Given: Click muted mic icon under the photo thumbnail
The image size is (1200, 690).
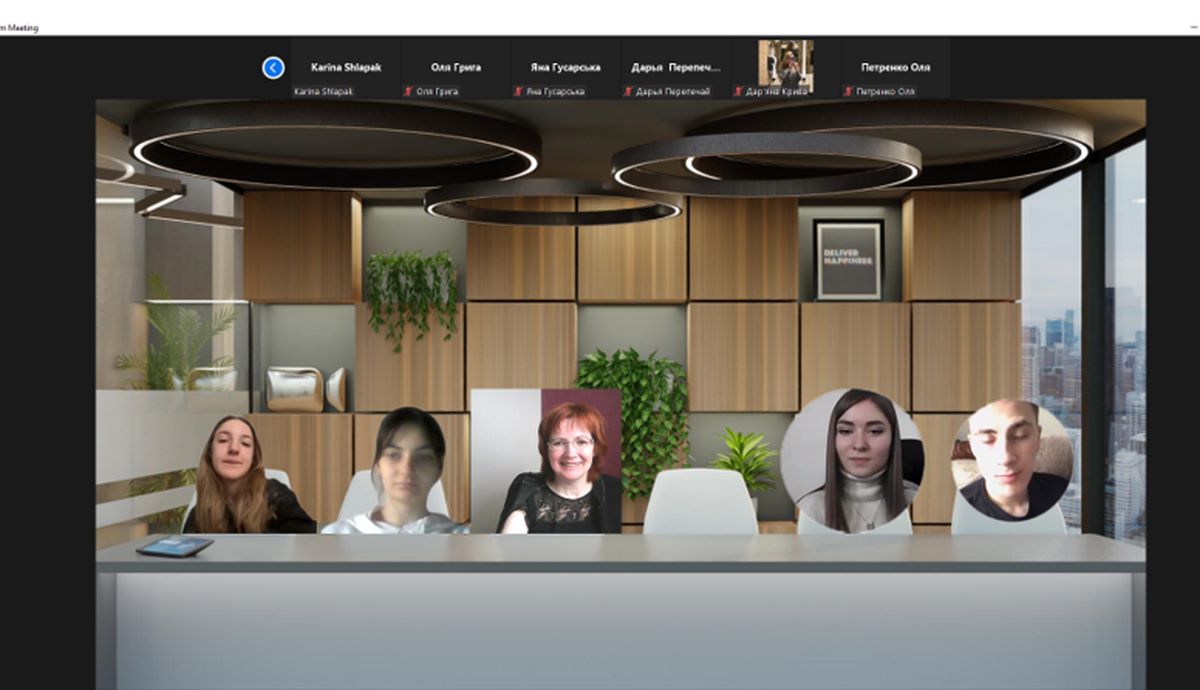Looking at the screenshot, I should 738,91.
